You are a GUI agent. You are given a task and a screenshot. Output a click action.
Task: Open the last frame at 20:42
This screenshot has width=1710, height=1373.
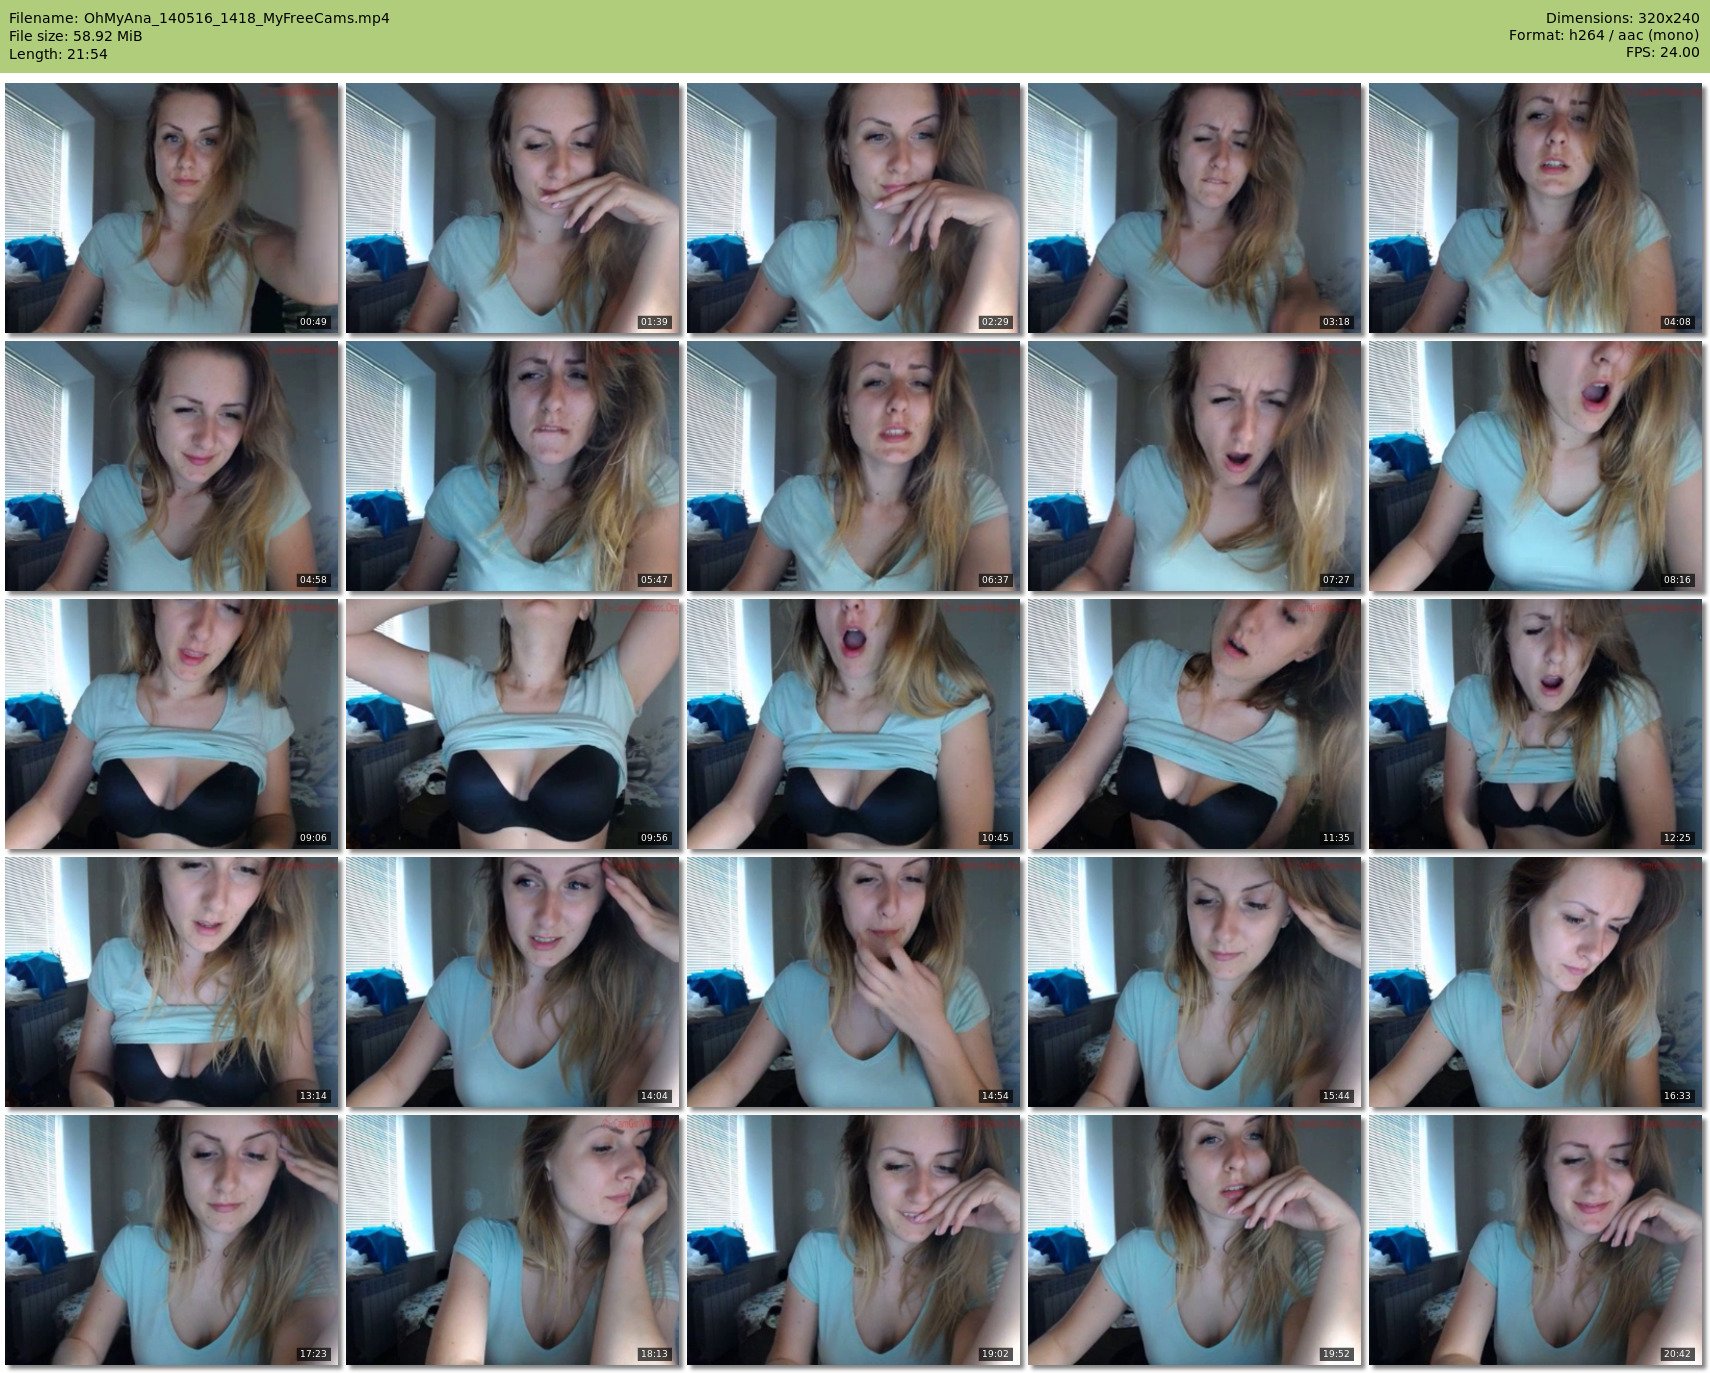1535,1240
